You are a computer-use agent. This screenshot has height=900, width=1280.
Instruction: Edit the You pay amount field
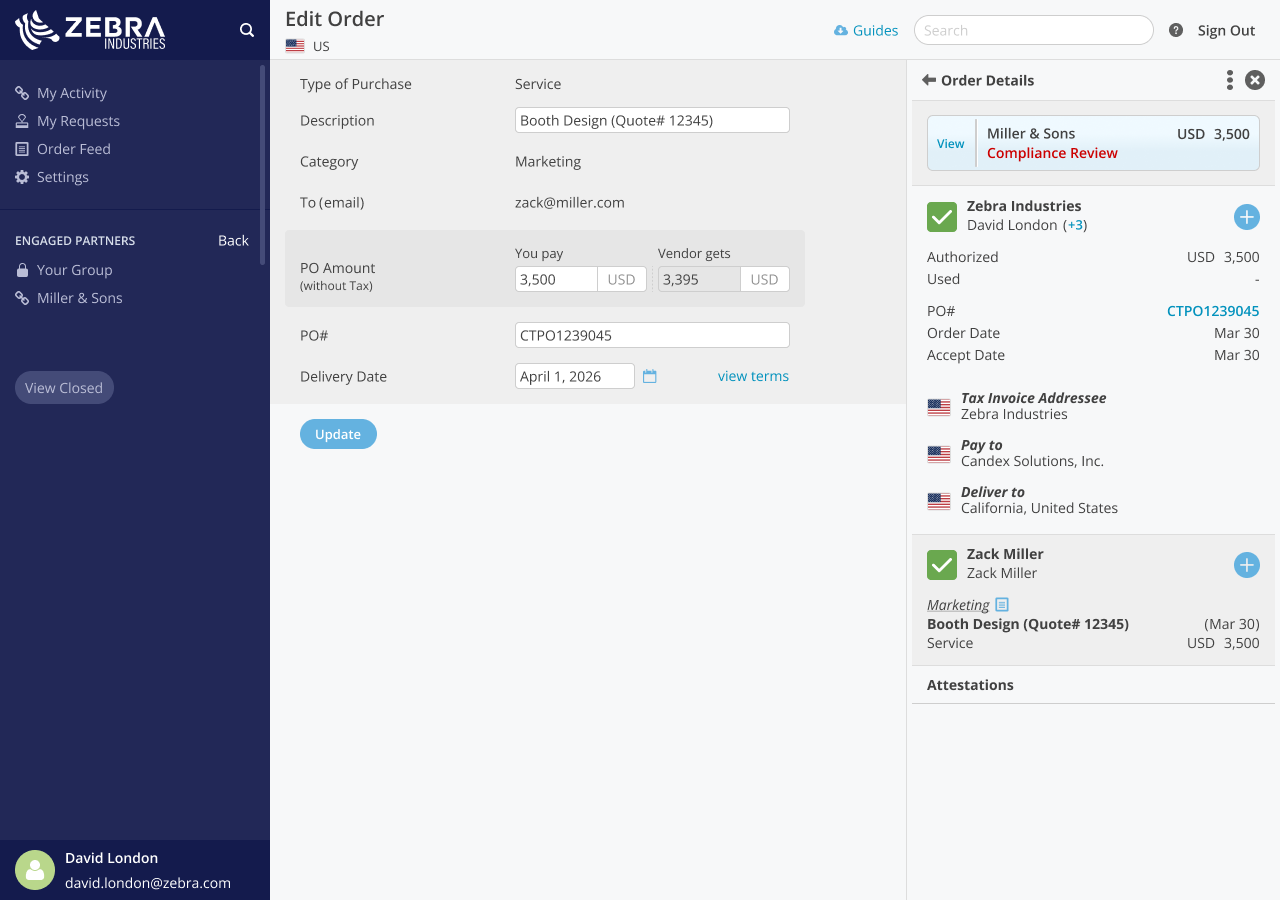(x=556, y=279)
